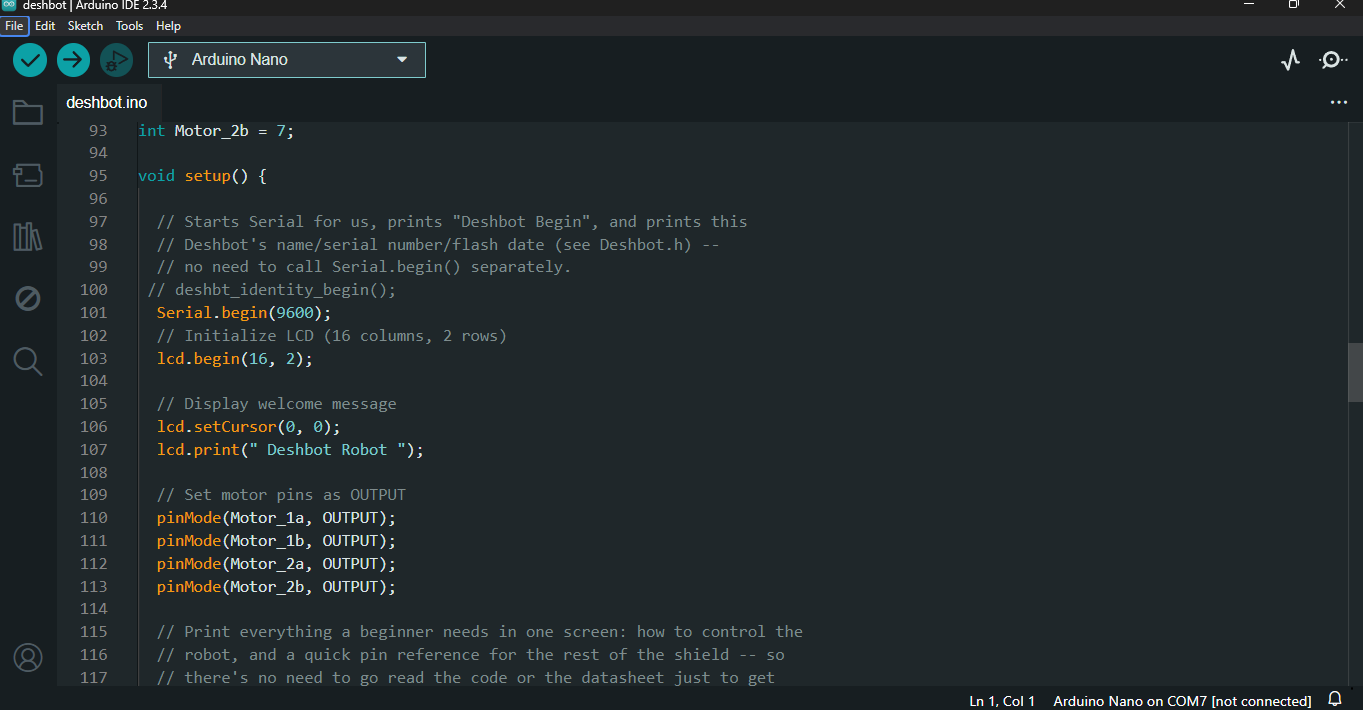The height and width of the screenshot is (710, 1363).
Task: Select the deshbot.ino tab
Action: pos(107,103)
